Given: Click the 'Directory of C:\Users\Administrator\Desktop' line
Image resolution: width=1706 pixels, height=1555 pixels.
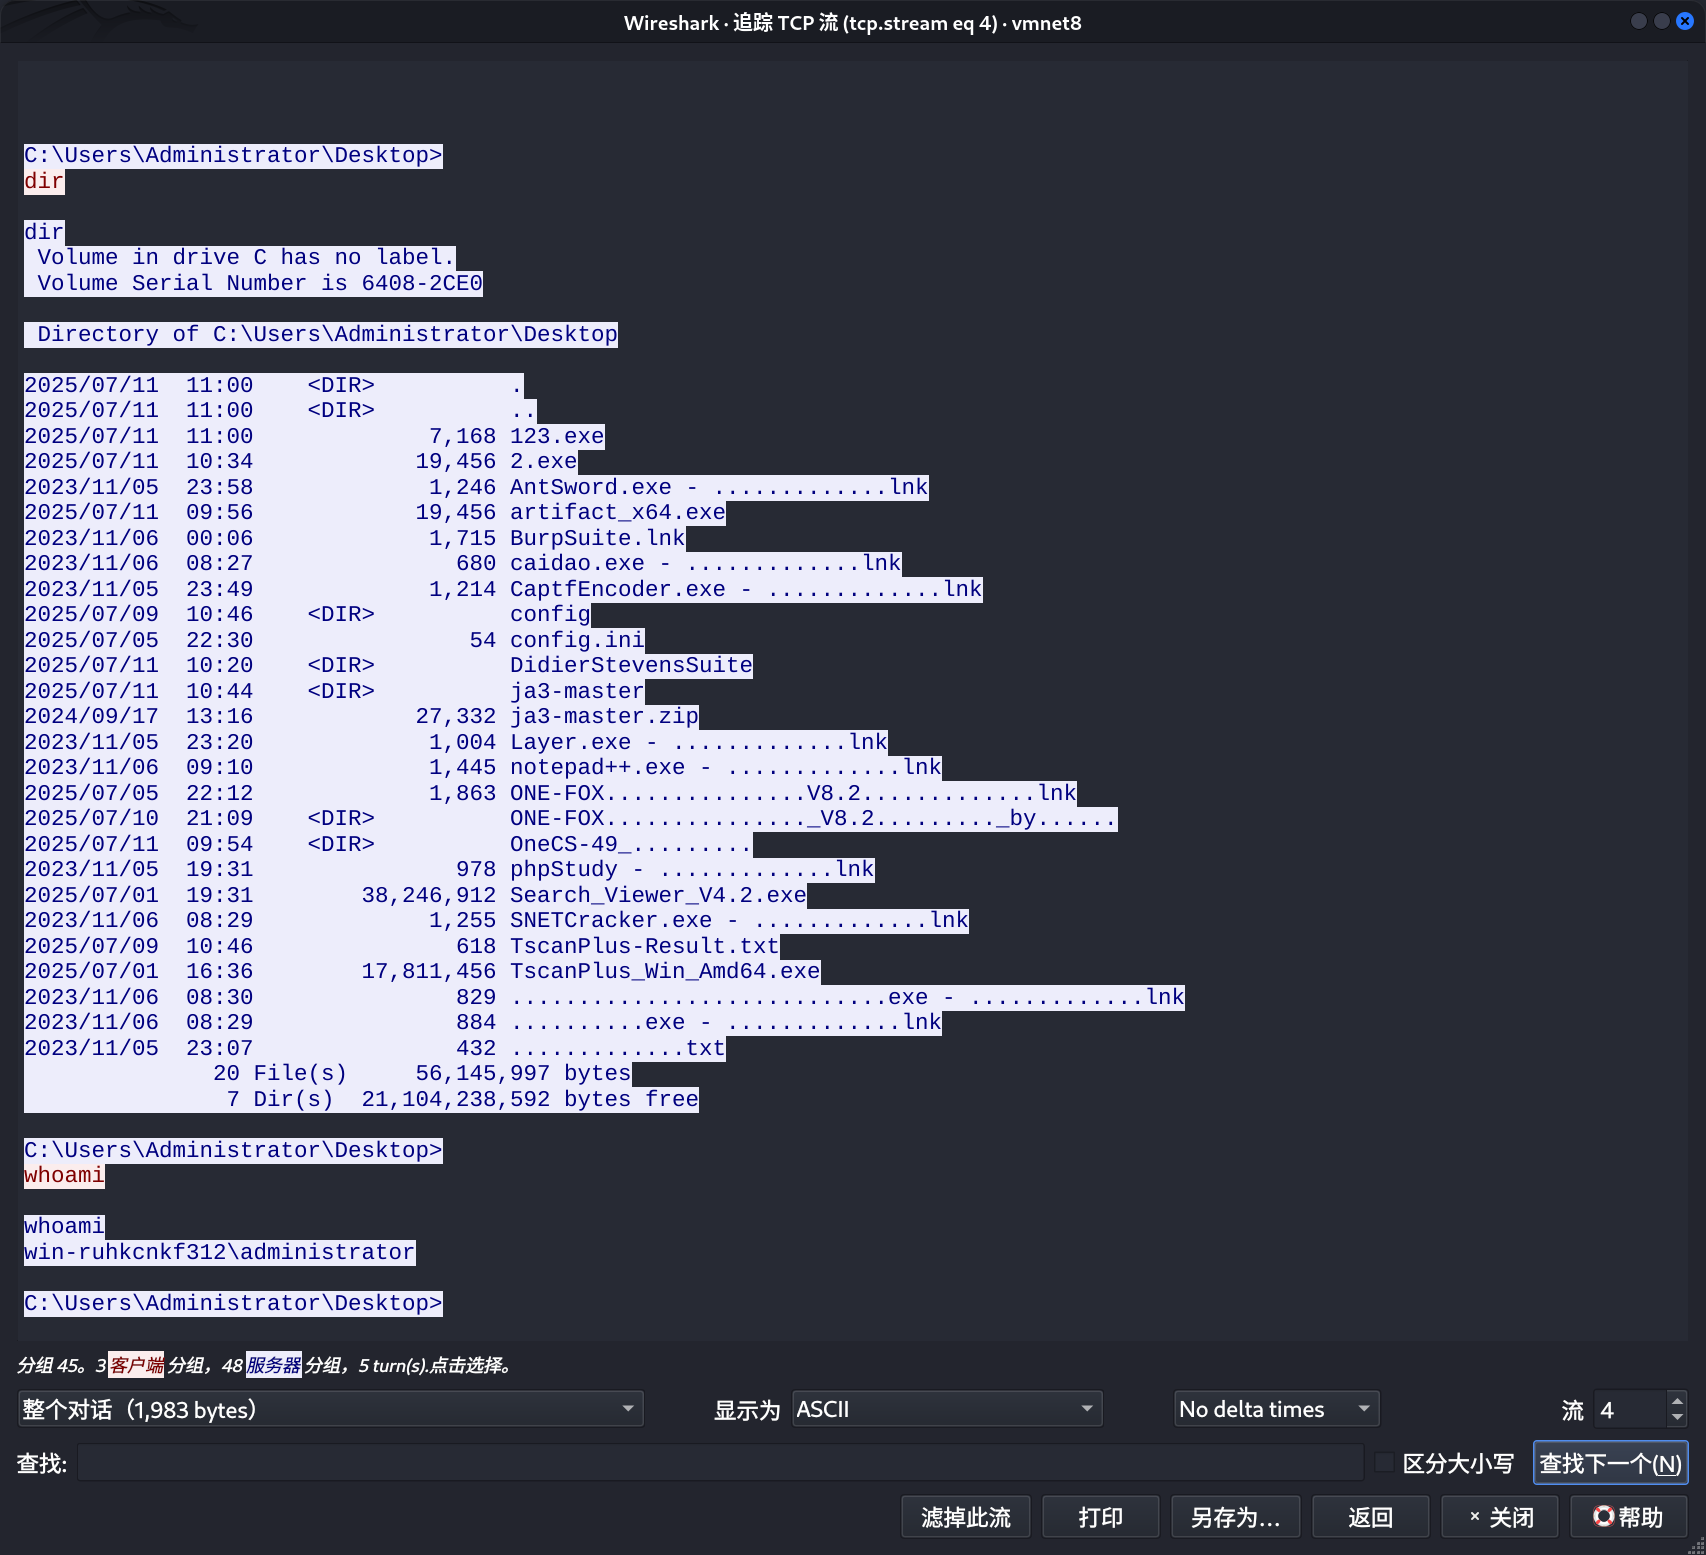Looking at the screenshot, I should [327, 334].
